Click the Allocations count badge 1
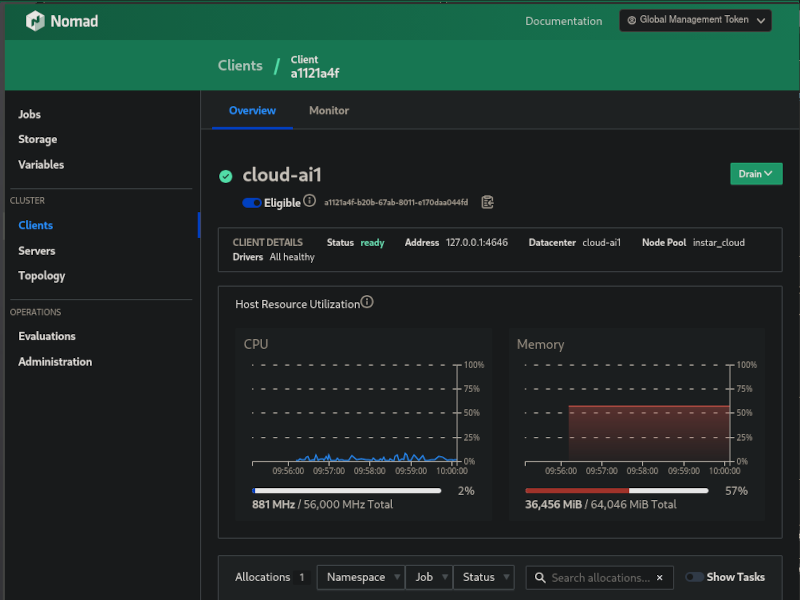Screen dimensions: 800x600 coord(302,577)
